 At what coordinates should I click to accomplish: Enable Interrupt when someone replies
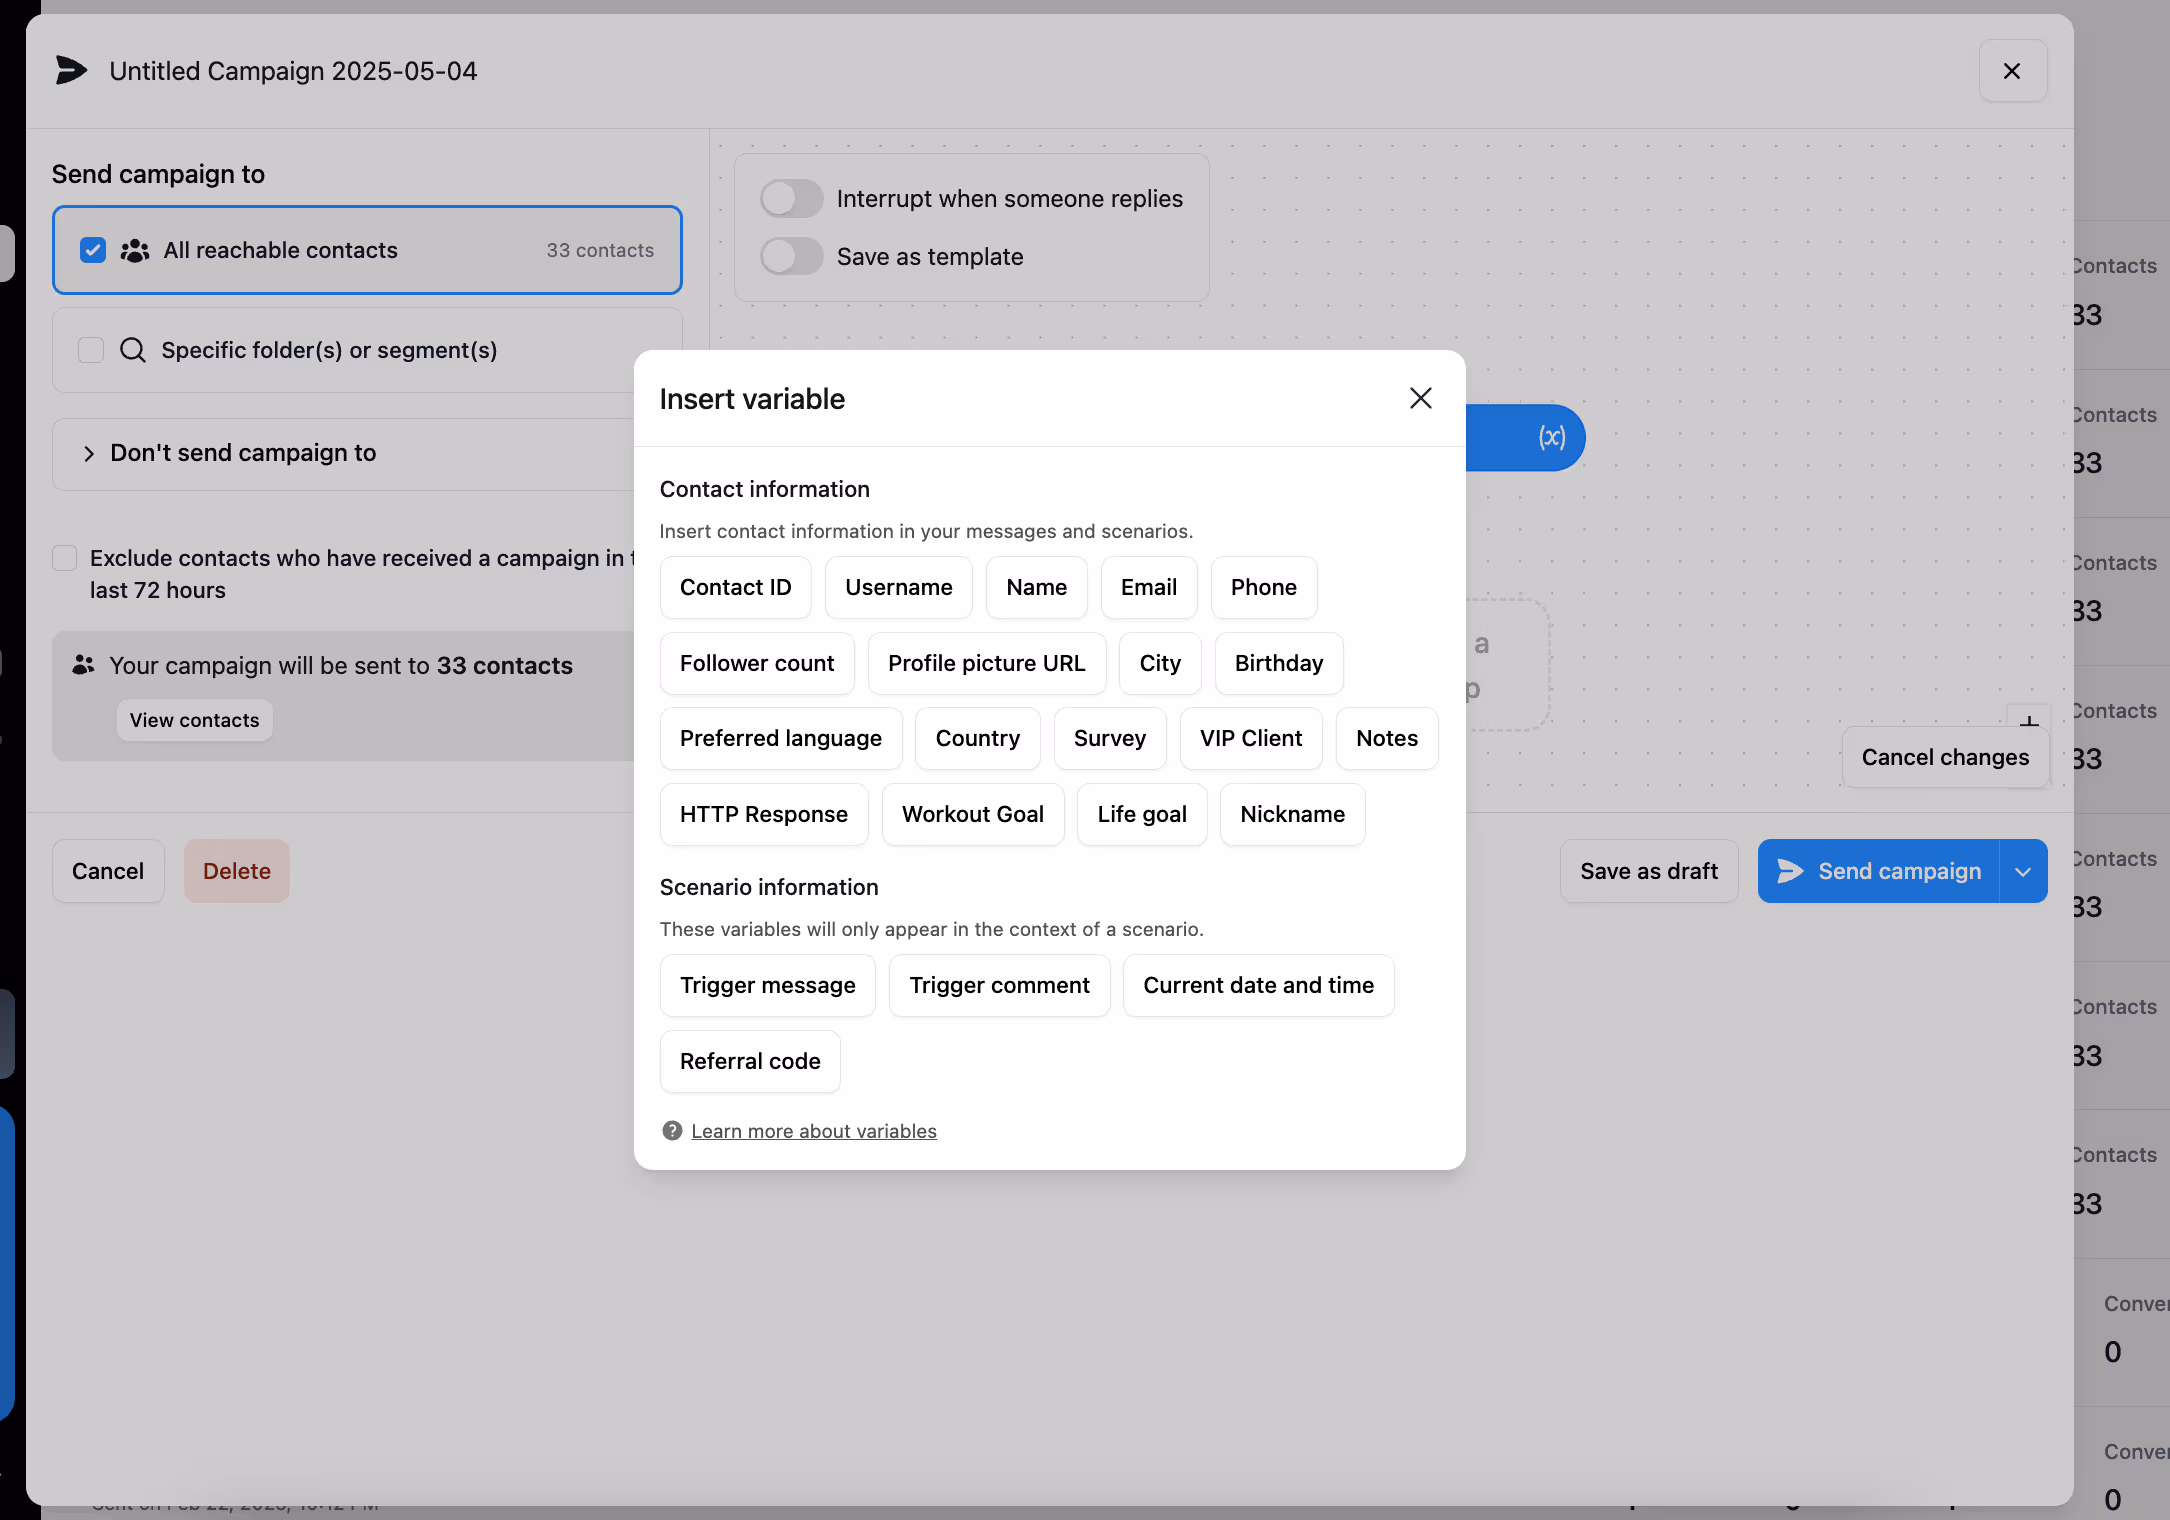tap(791, 198)
